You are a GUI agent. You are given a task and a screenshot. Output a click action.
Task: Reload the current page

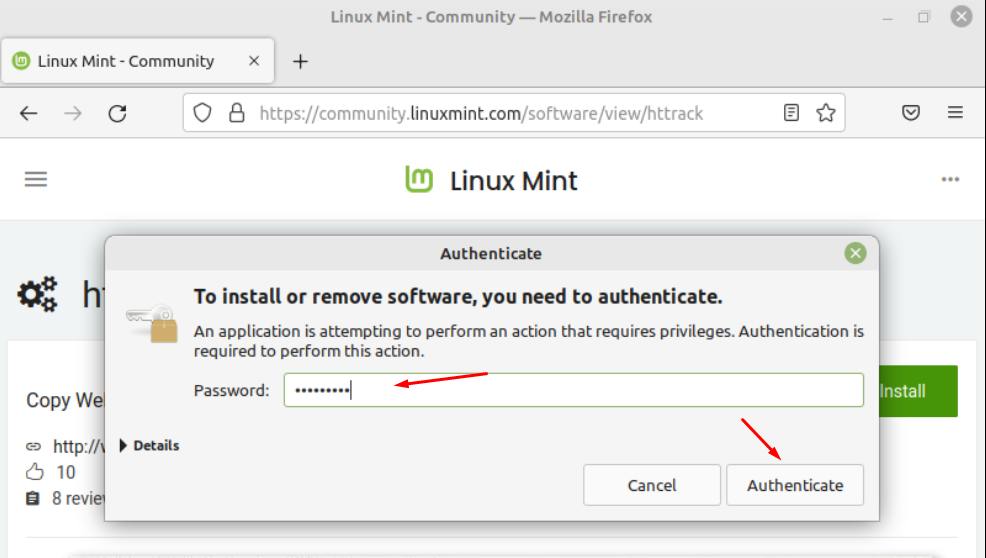pos(118,113)
